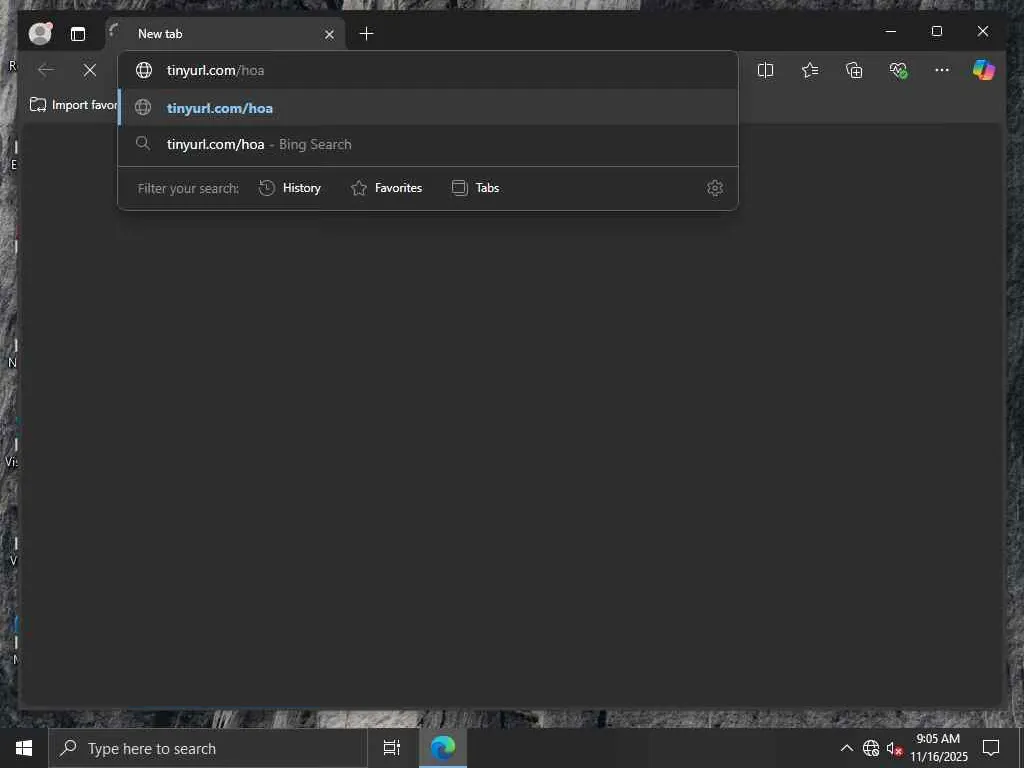Launch the Copilot icon
The width and height of the screenshot is (1024, 768).
click(984, 70)
